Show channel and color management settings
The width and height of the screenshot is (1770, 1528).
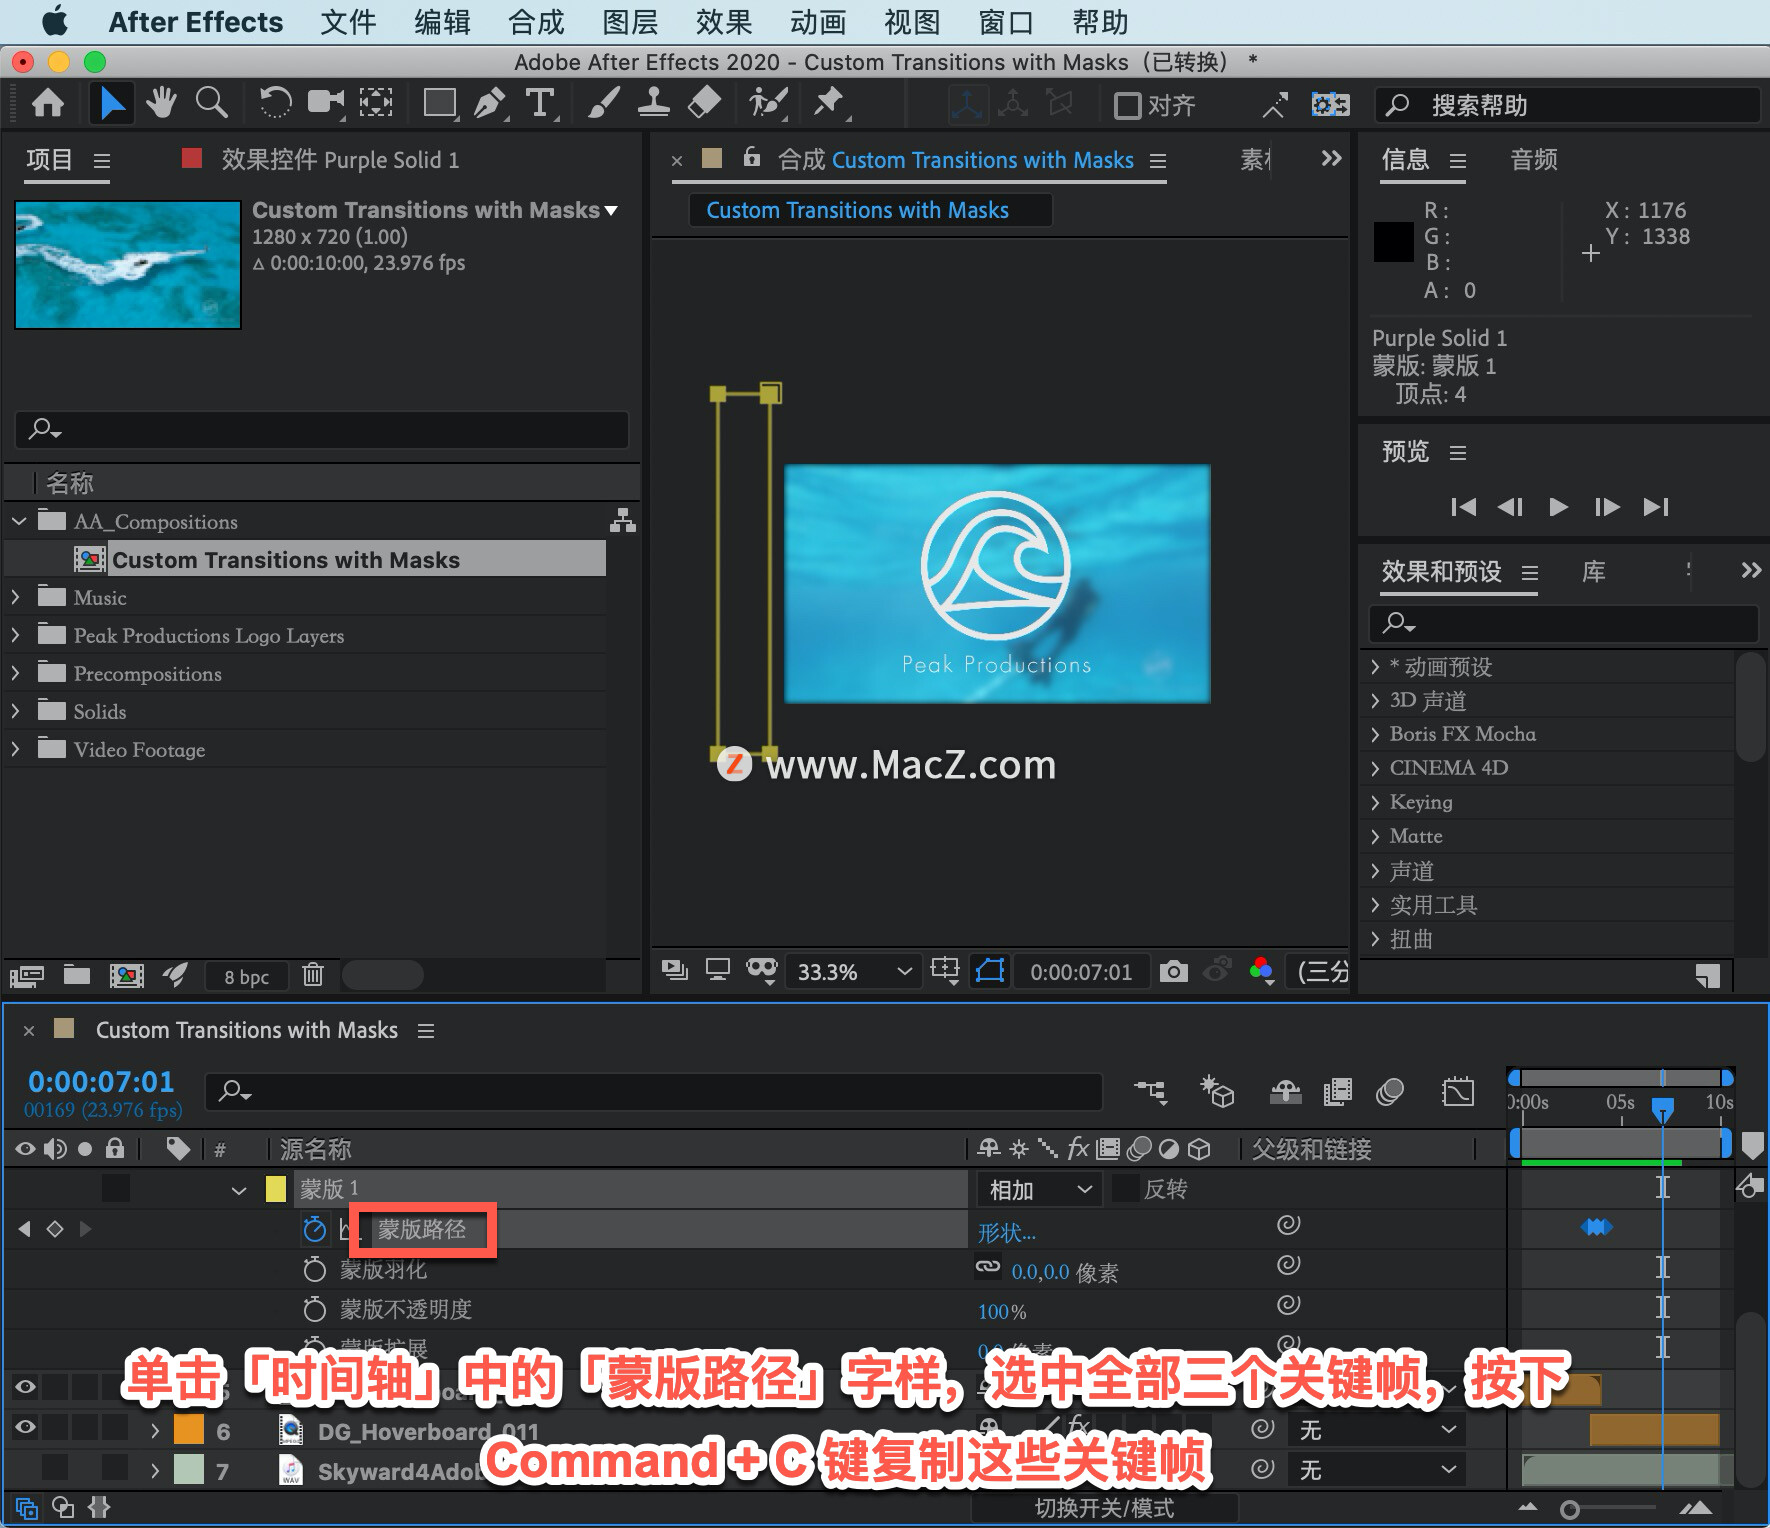pyautogui.click(x=1262, y=971)
